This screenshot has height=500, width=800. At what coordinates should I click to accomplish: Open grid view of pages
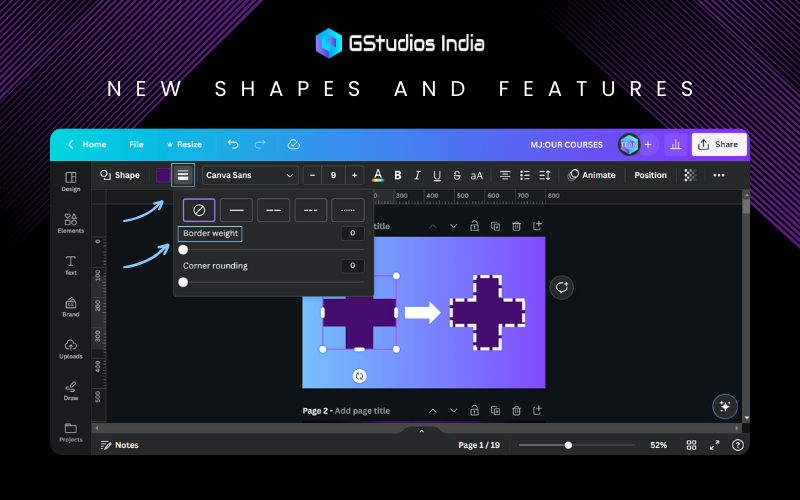tap(691, 445)
